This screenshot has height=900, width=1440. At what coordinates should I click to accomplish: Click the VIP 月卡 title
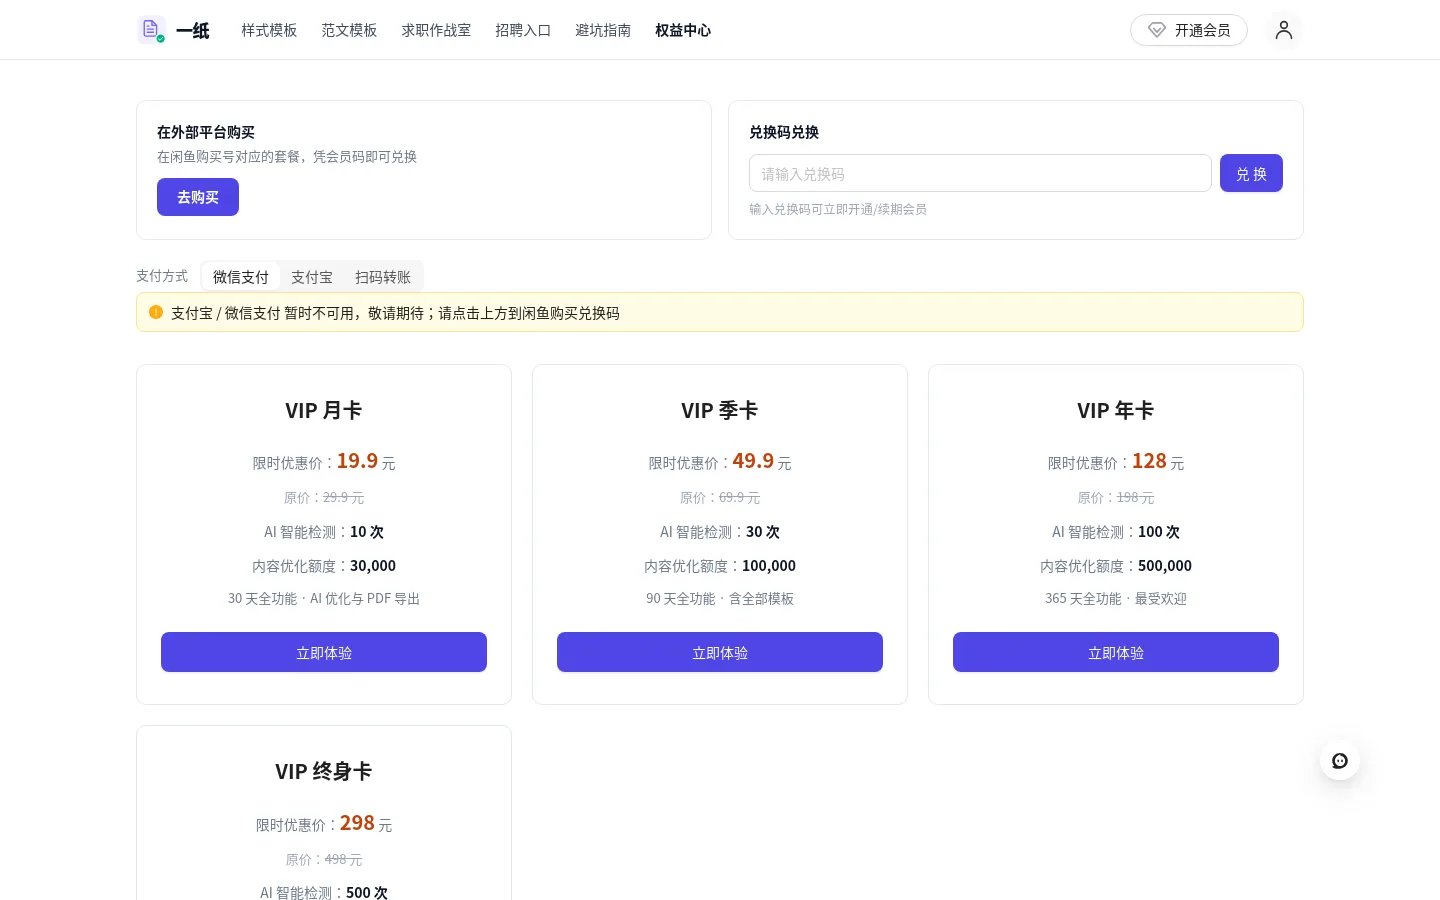[324, 411]
